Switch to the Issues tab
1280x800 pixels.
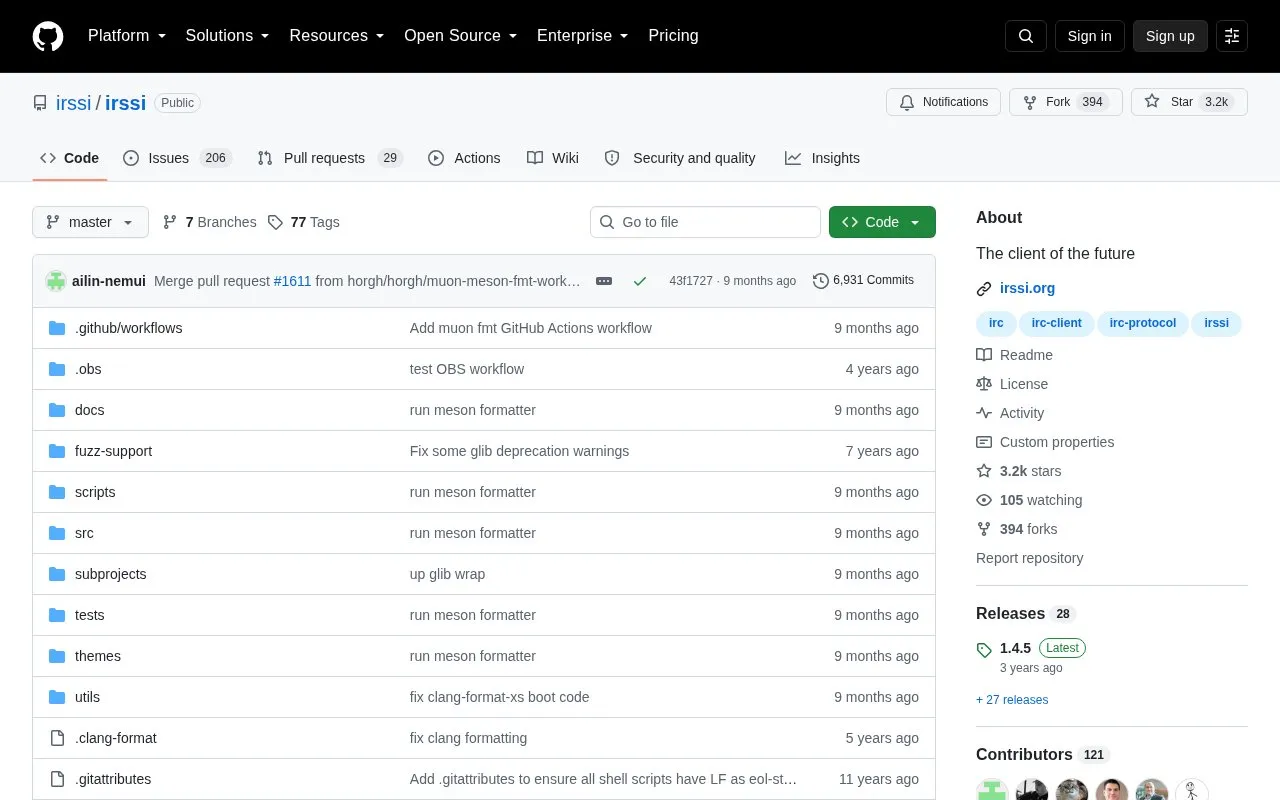(177, 158)
